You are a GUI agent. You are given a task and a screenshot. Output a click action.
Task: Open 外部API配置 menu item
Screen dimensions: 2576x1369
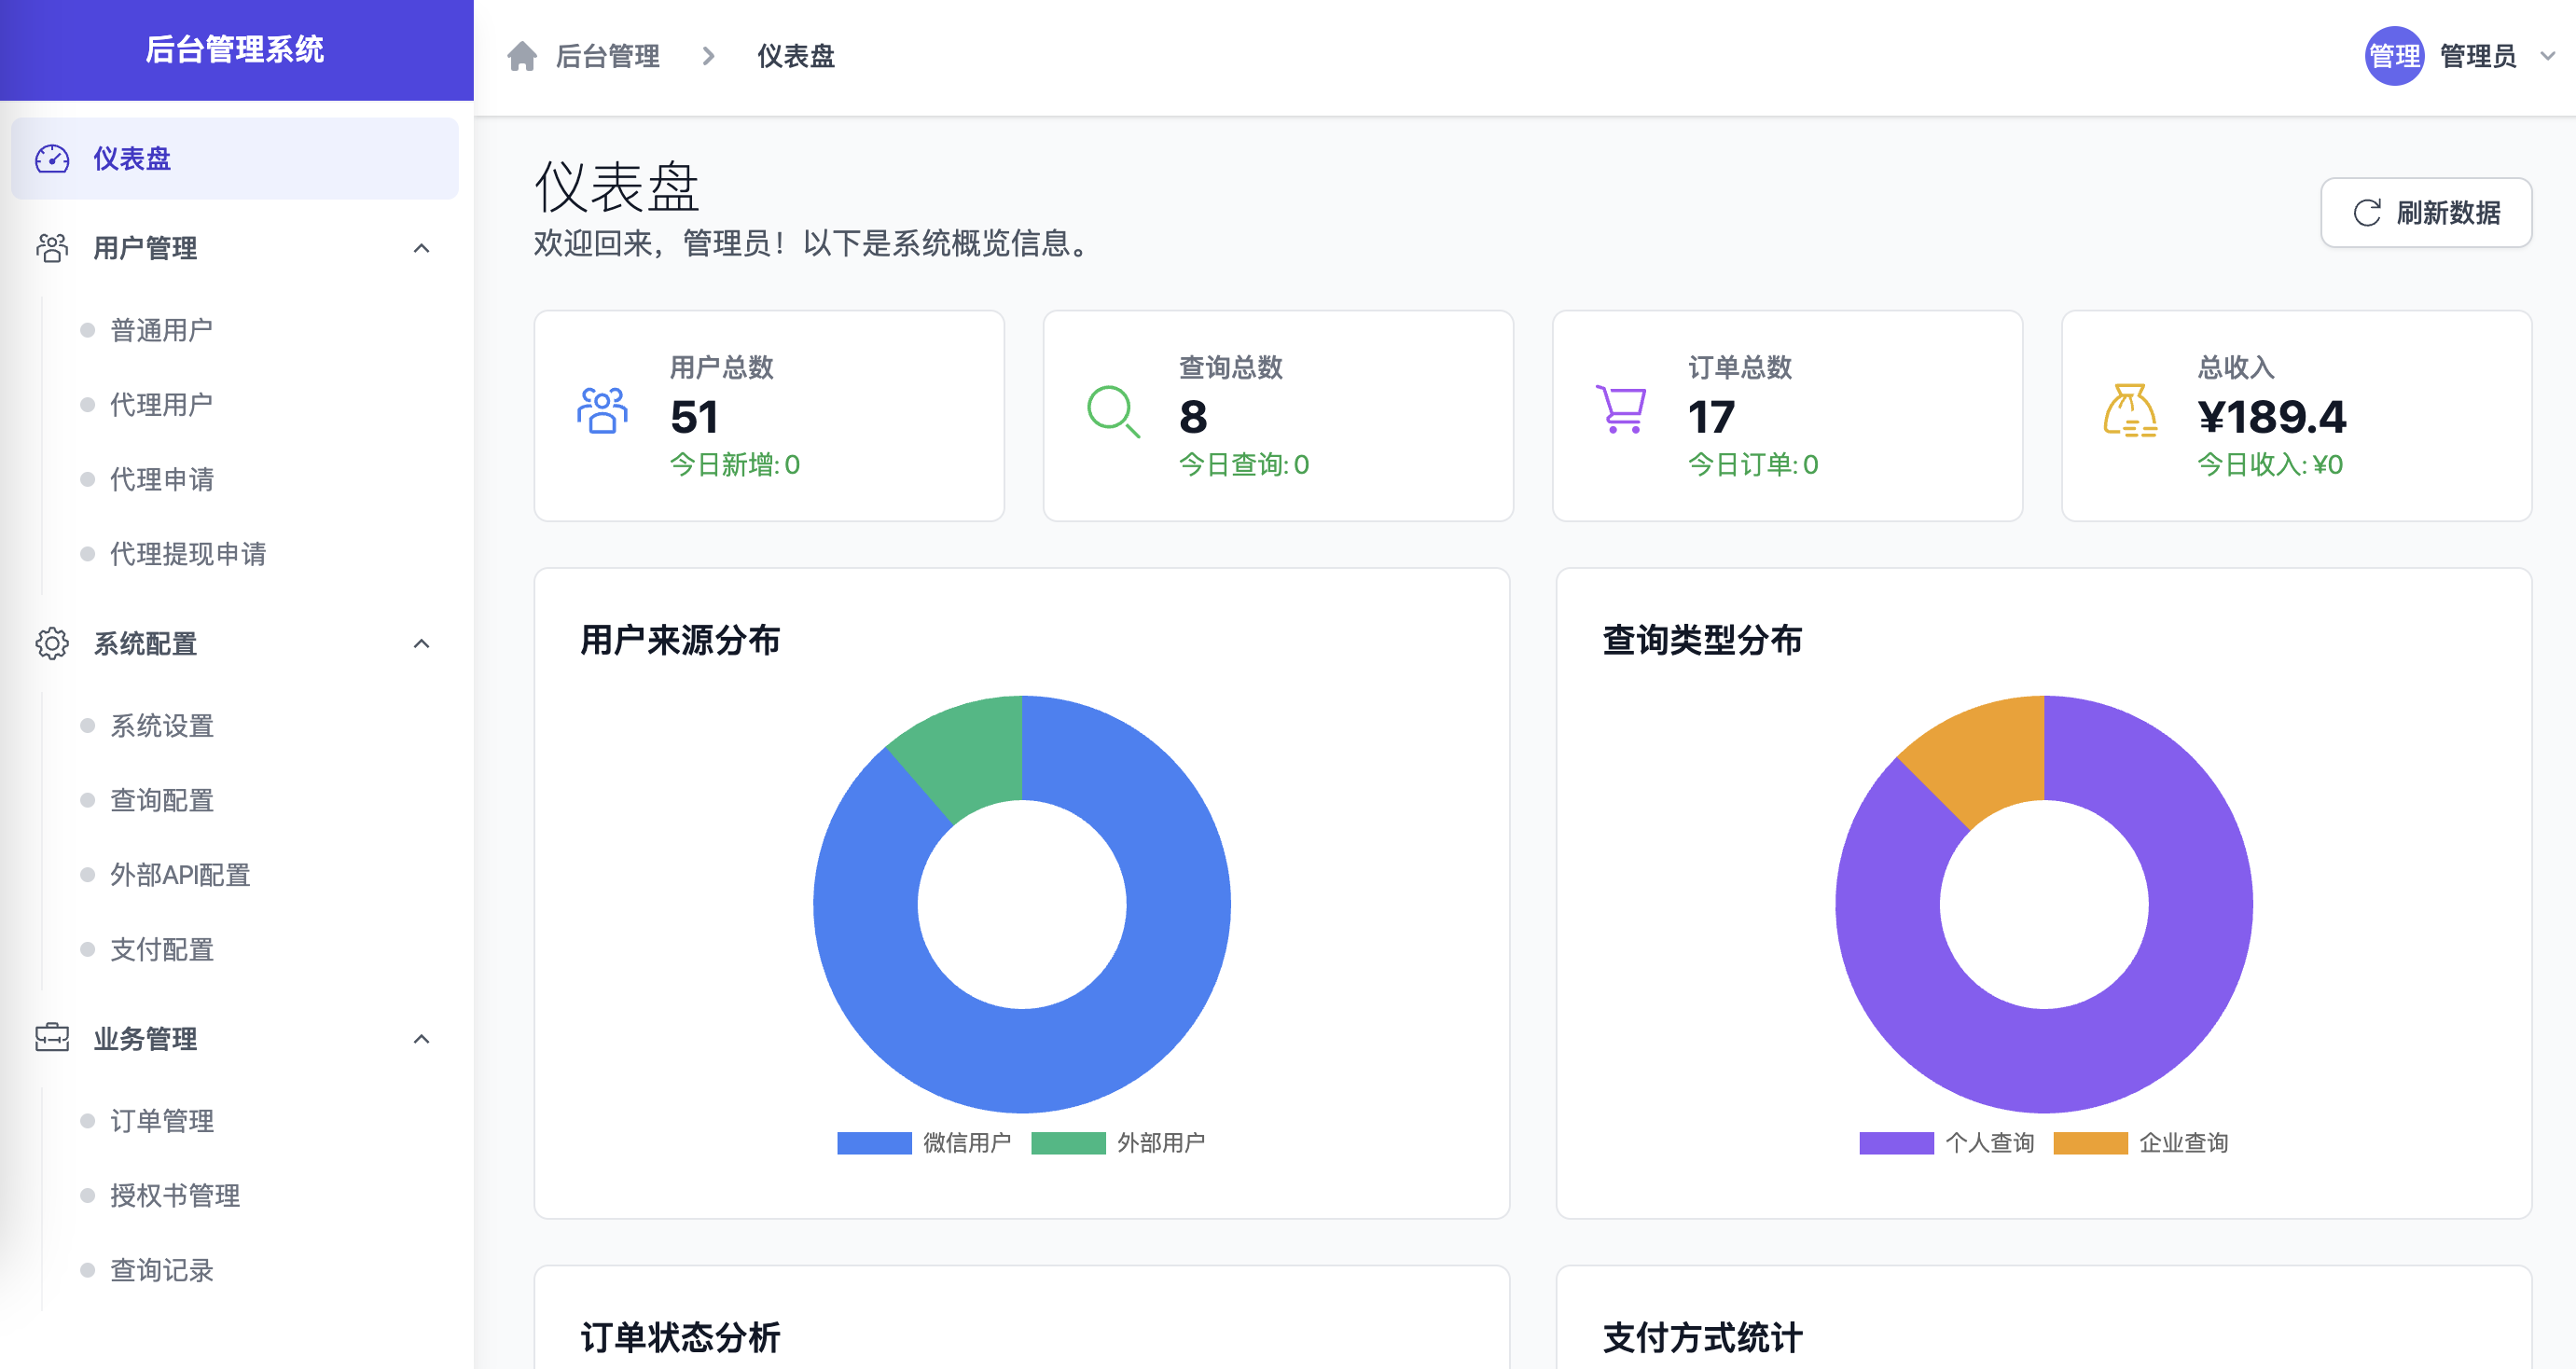[180, 875]
